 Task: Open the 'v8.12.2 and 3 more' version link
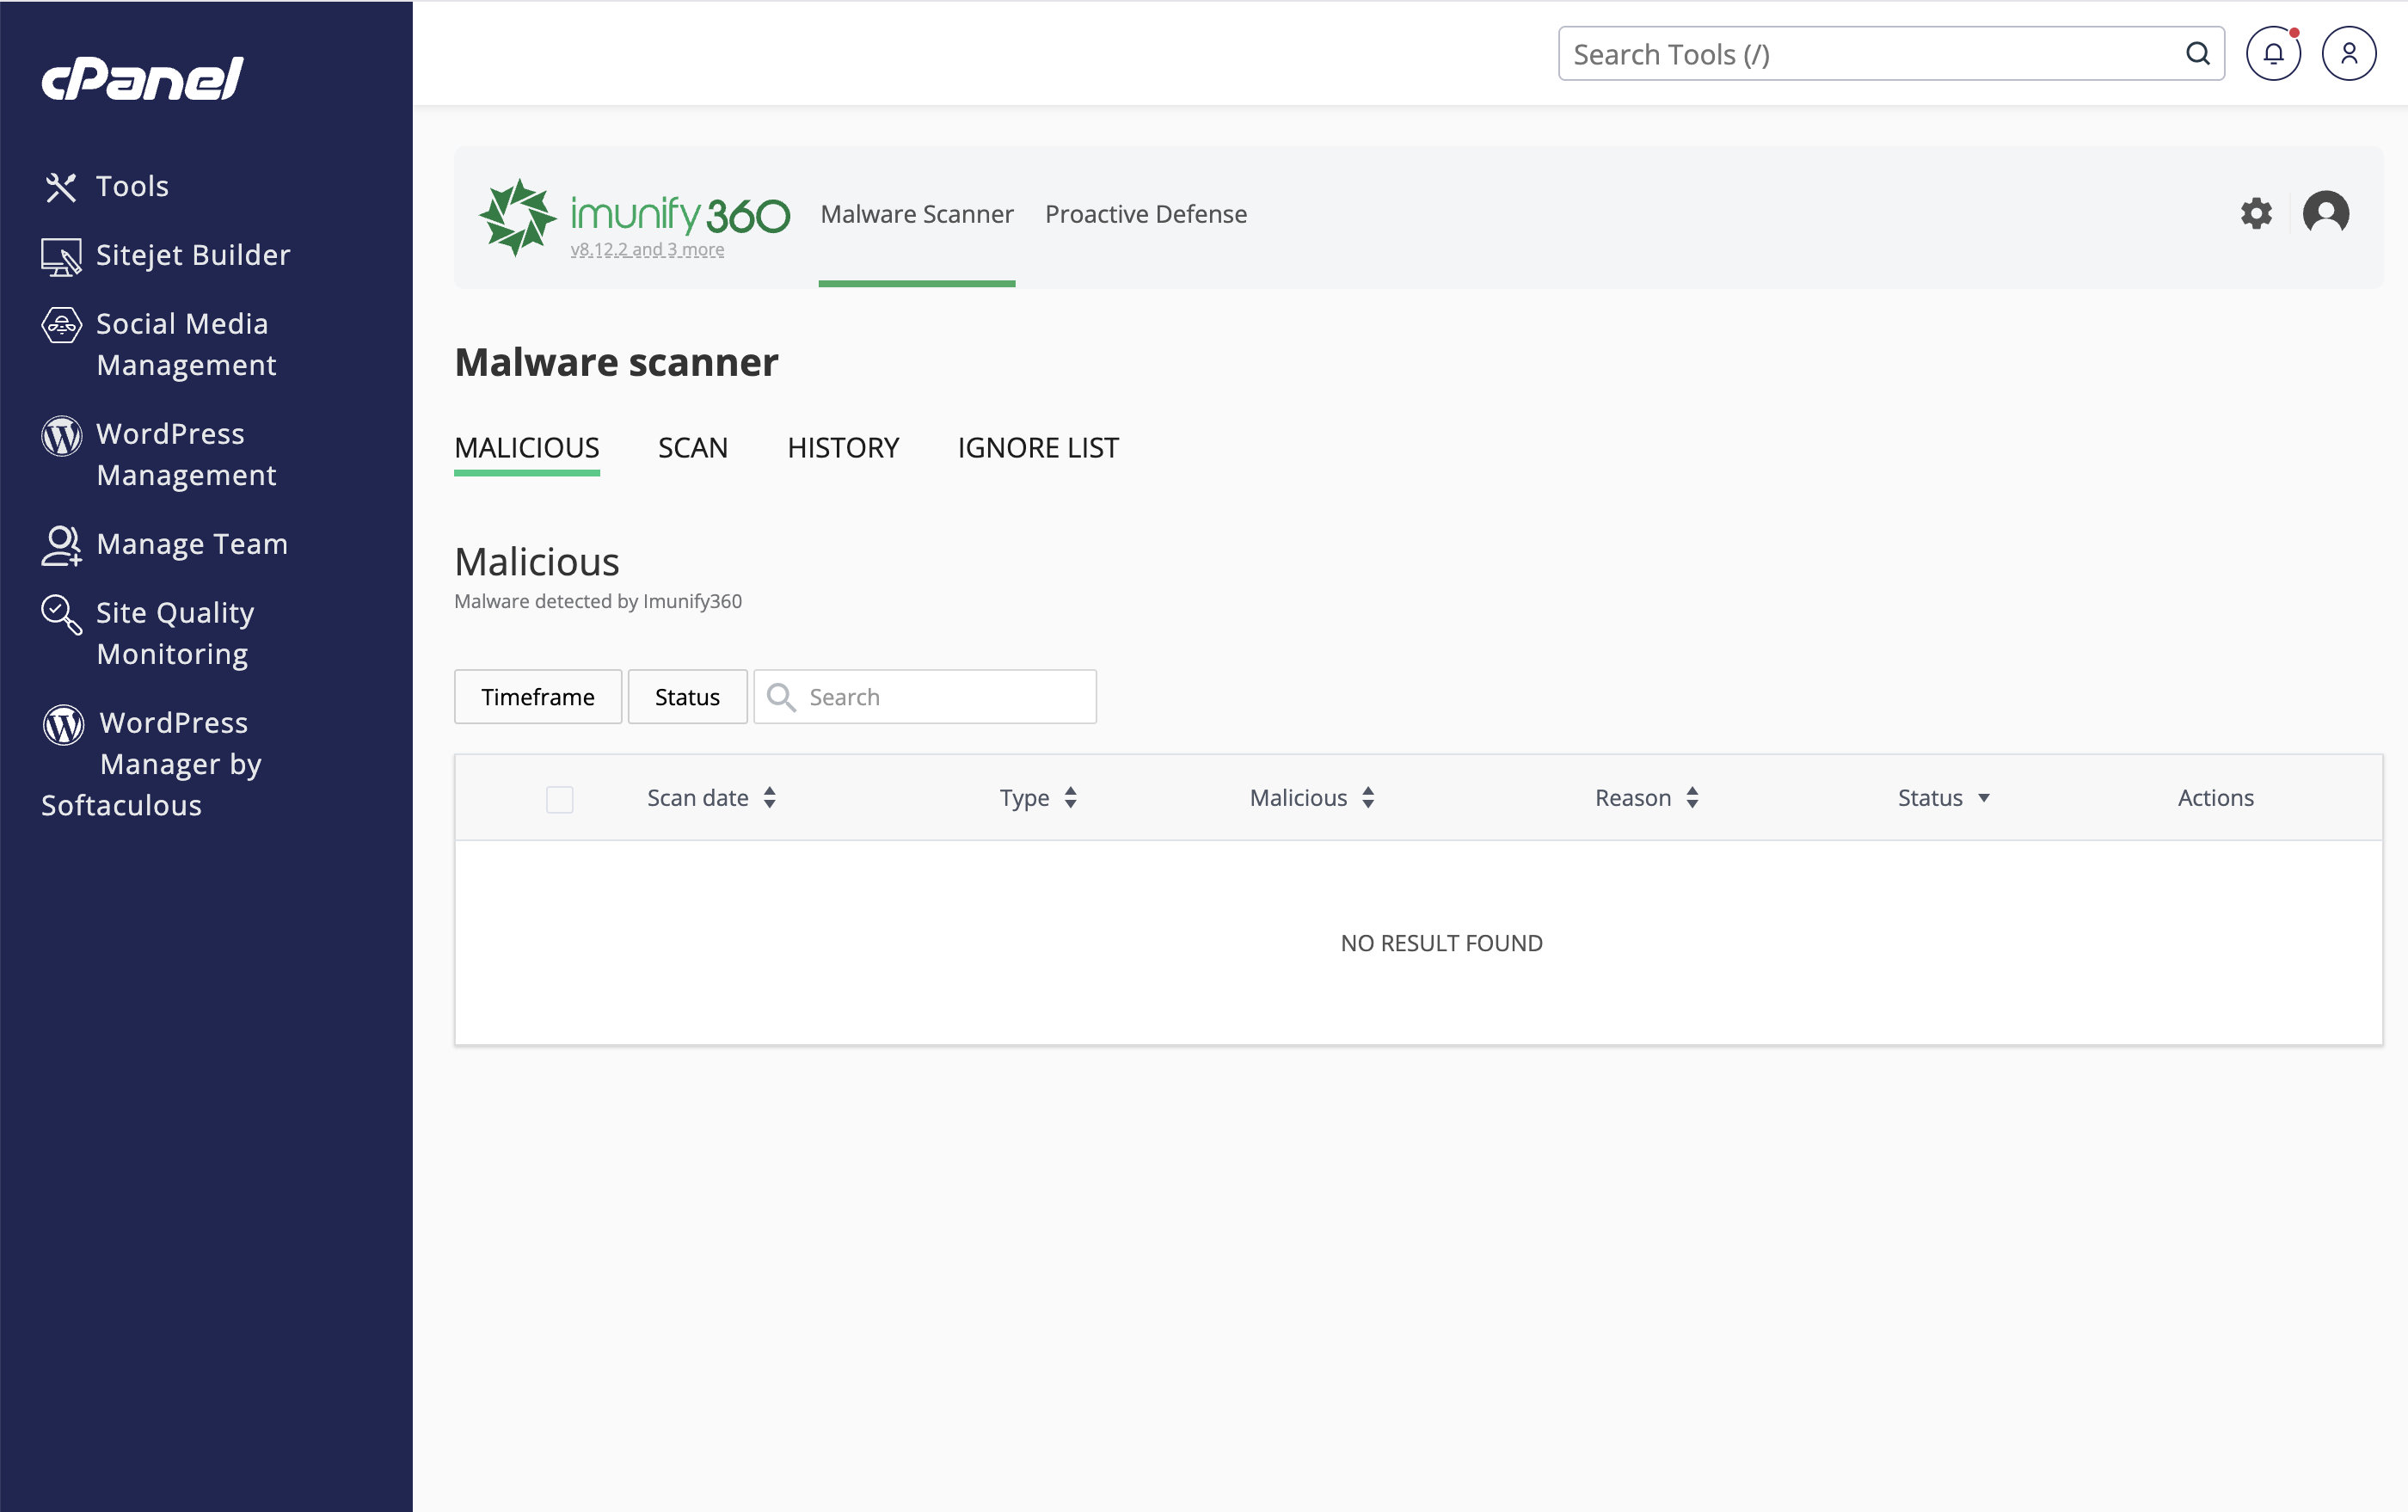[x=646, y=250]
